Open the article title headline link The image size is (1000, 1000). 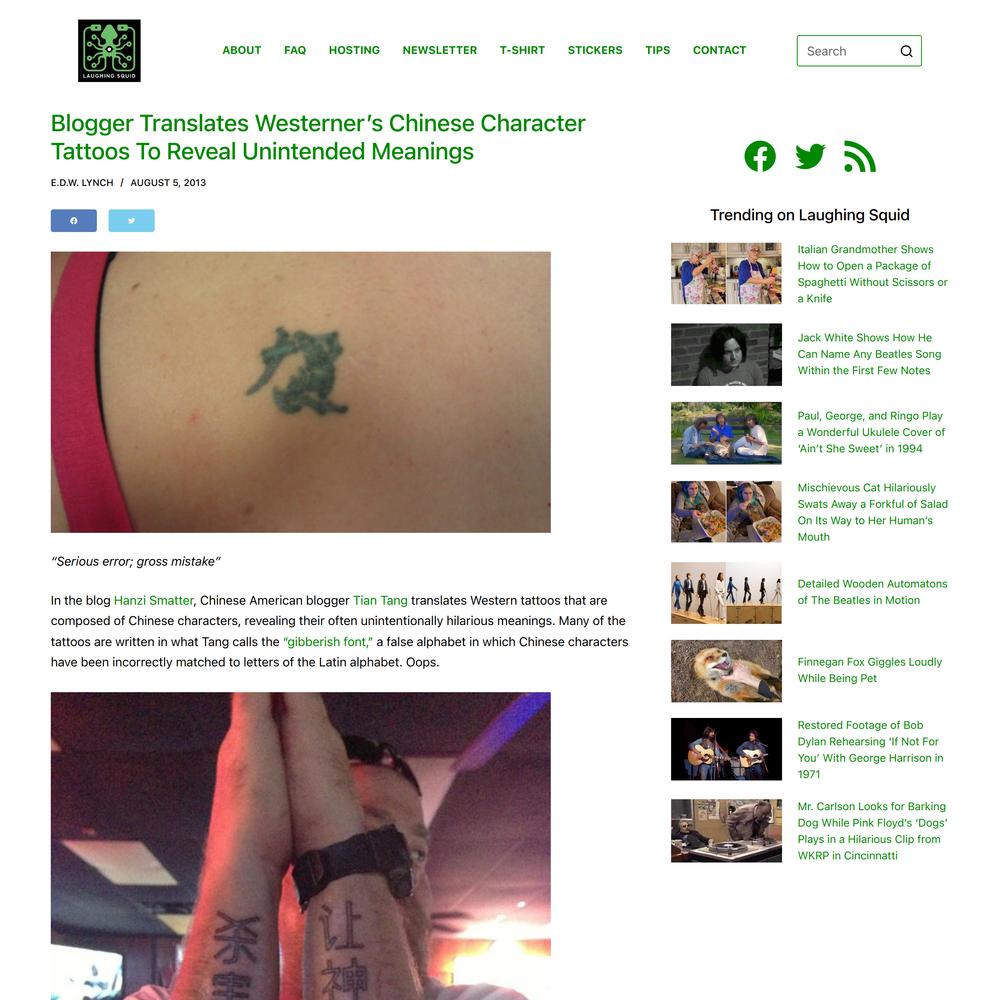tap(318, 137)
